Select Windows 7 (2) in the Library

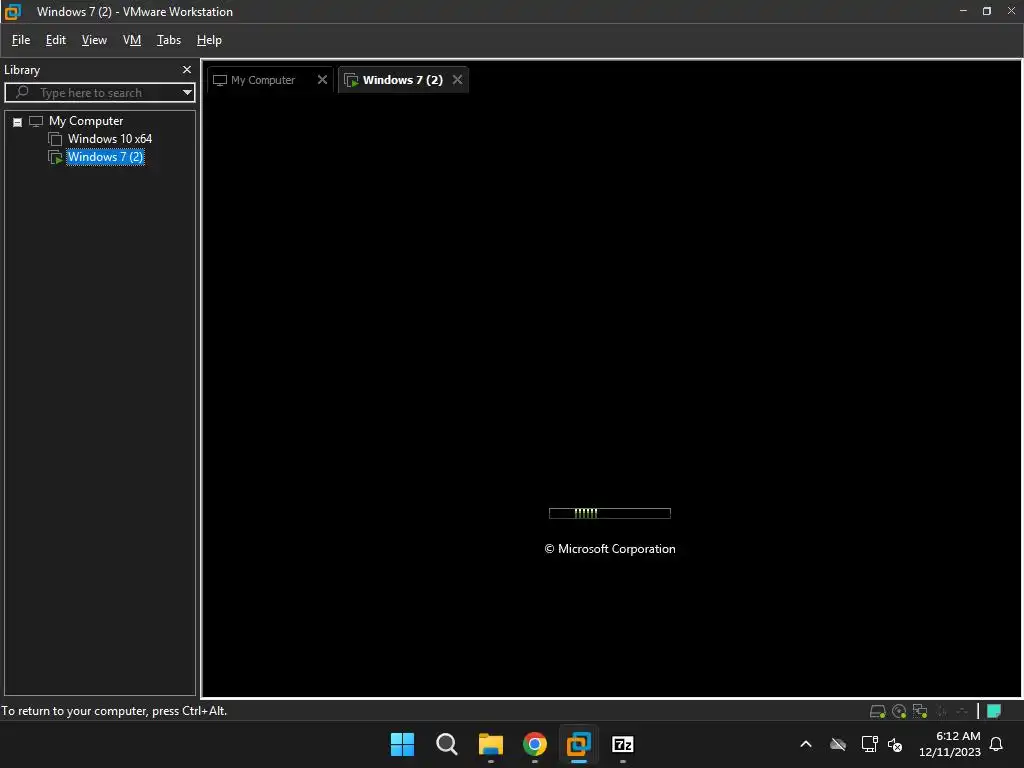pyautogui.click(x=105, y=157)
